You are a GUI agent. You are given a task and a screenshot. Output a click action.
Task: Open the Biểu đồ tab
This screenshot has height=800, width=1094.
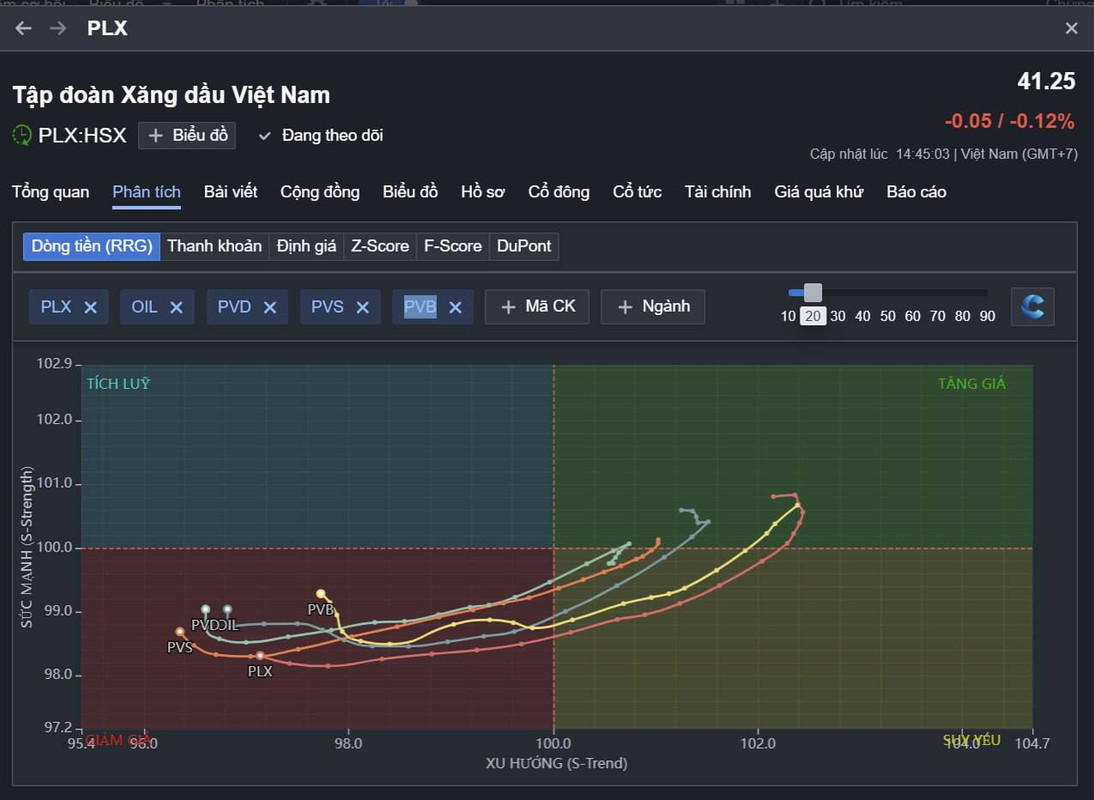[410, 192]
